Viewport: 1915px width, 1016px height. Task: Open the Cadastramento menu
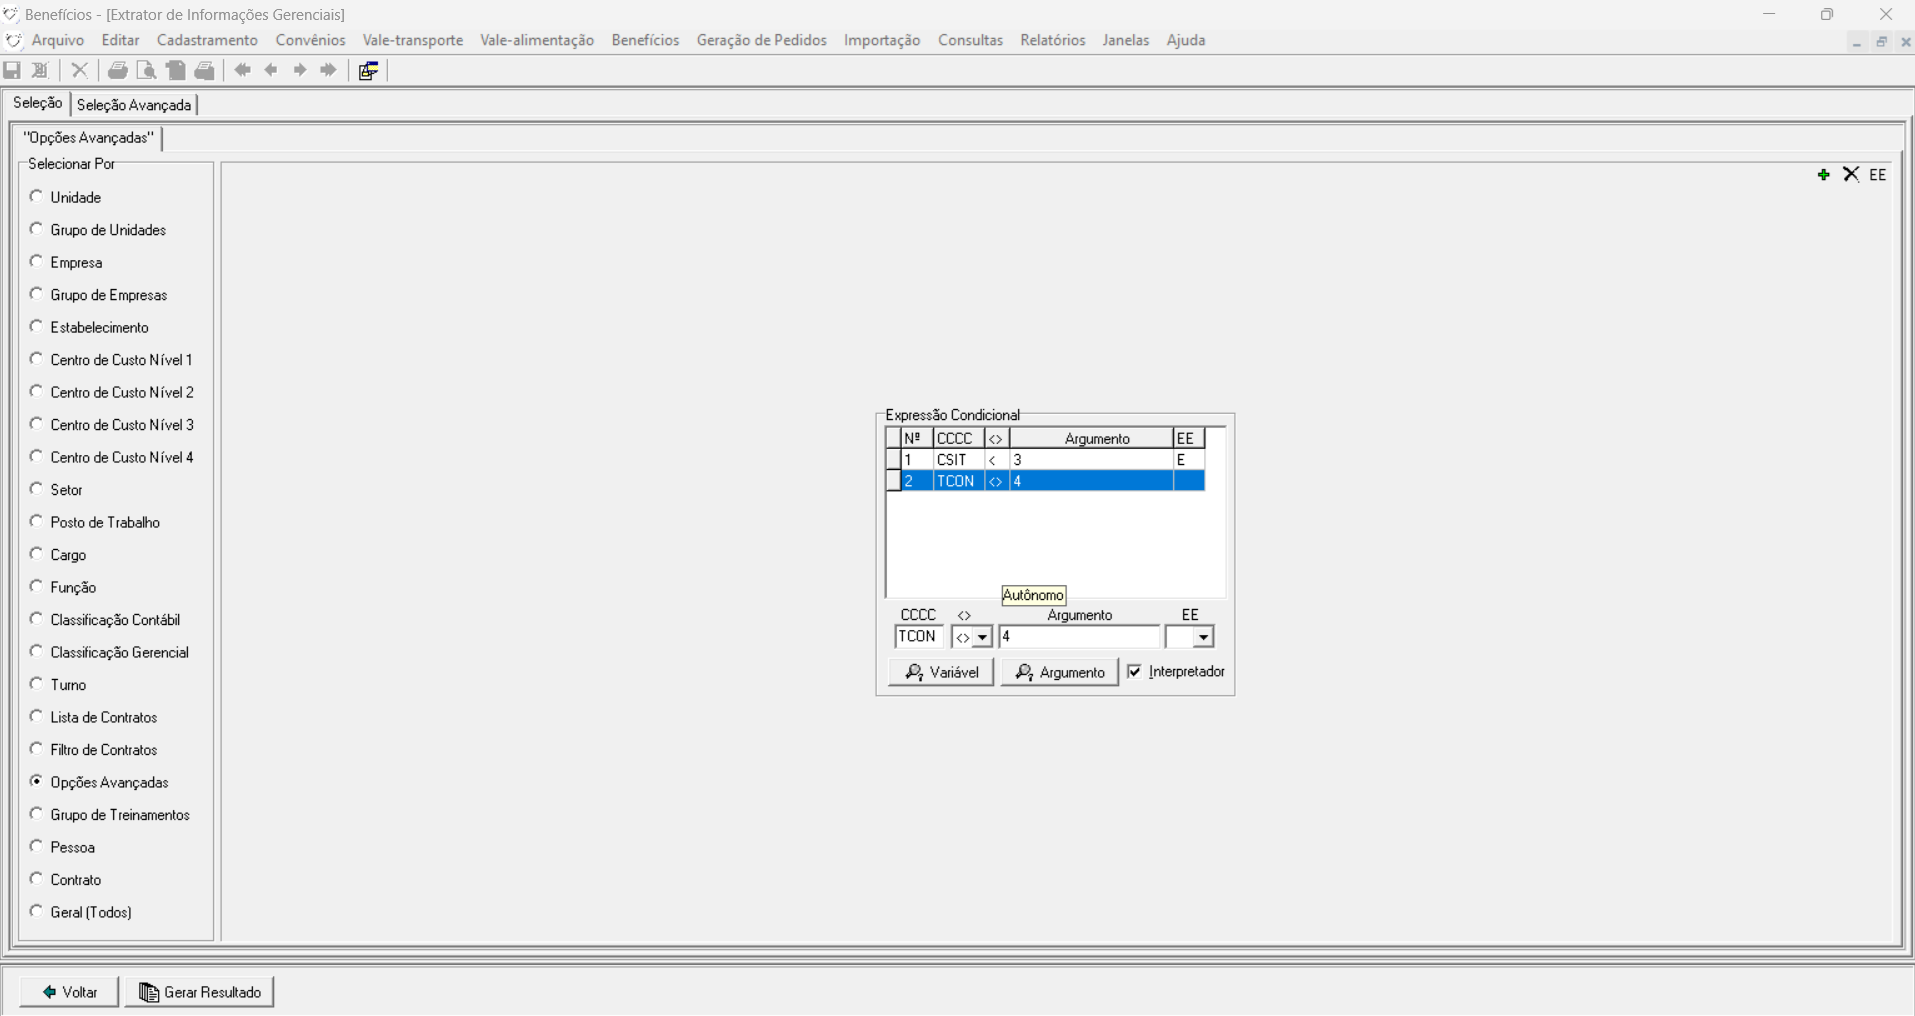207,40
